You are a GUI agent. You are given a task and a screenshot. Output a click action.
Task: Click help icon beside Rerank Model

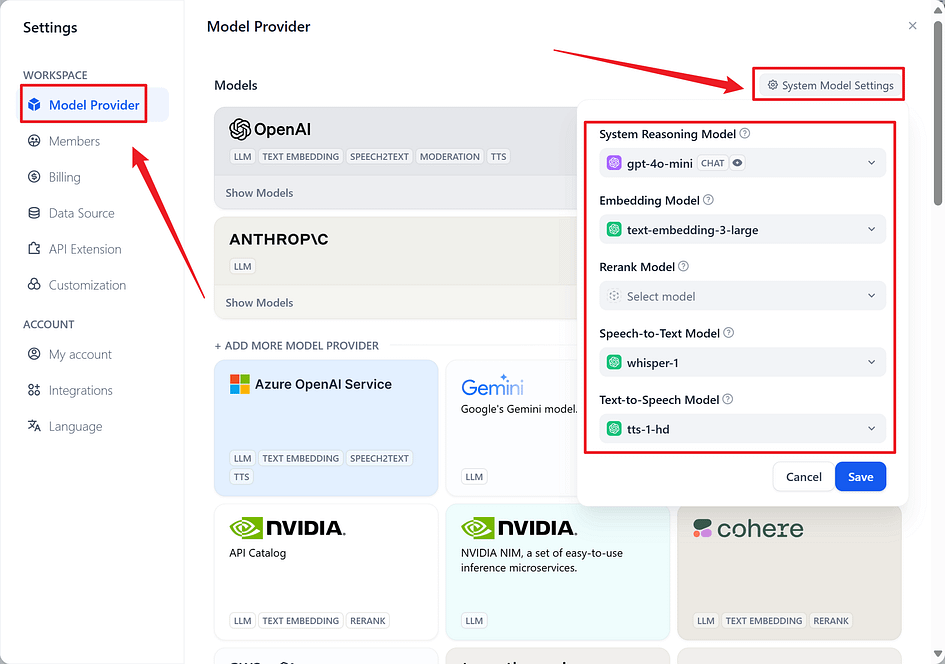[683, 266]
